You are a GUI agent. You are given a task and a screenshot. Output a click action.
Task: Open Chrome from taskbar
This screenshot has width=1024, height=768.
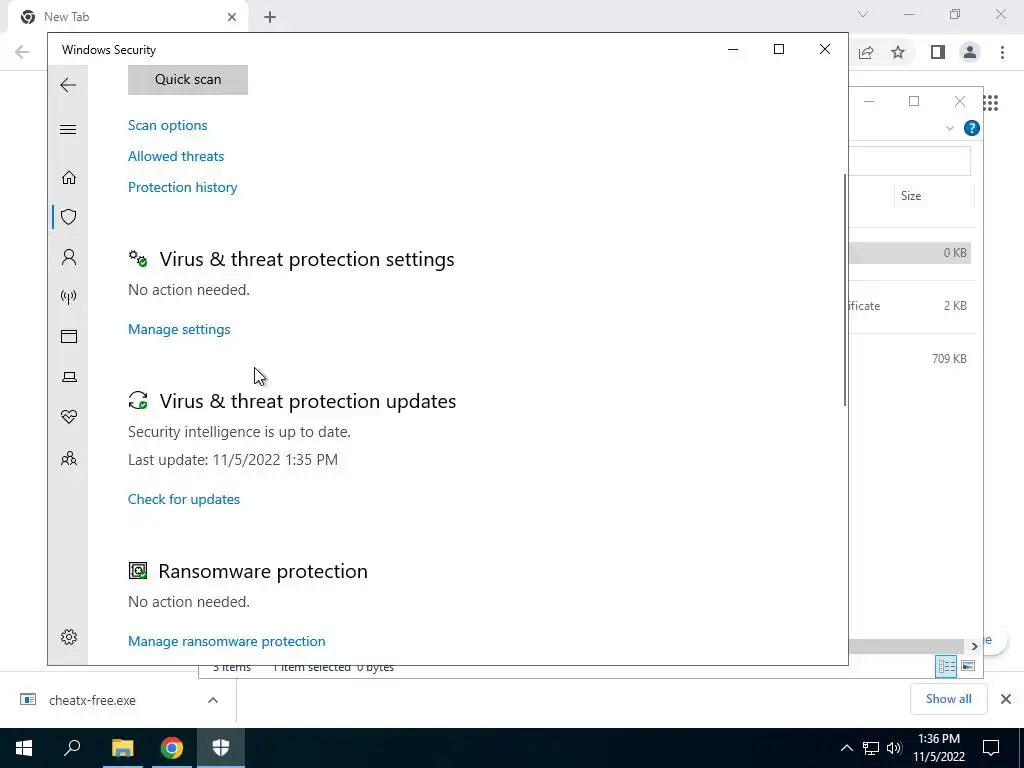[x=172, y=748]
